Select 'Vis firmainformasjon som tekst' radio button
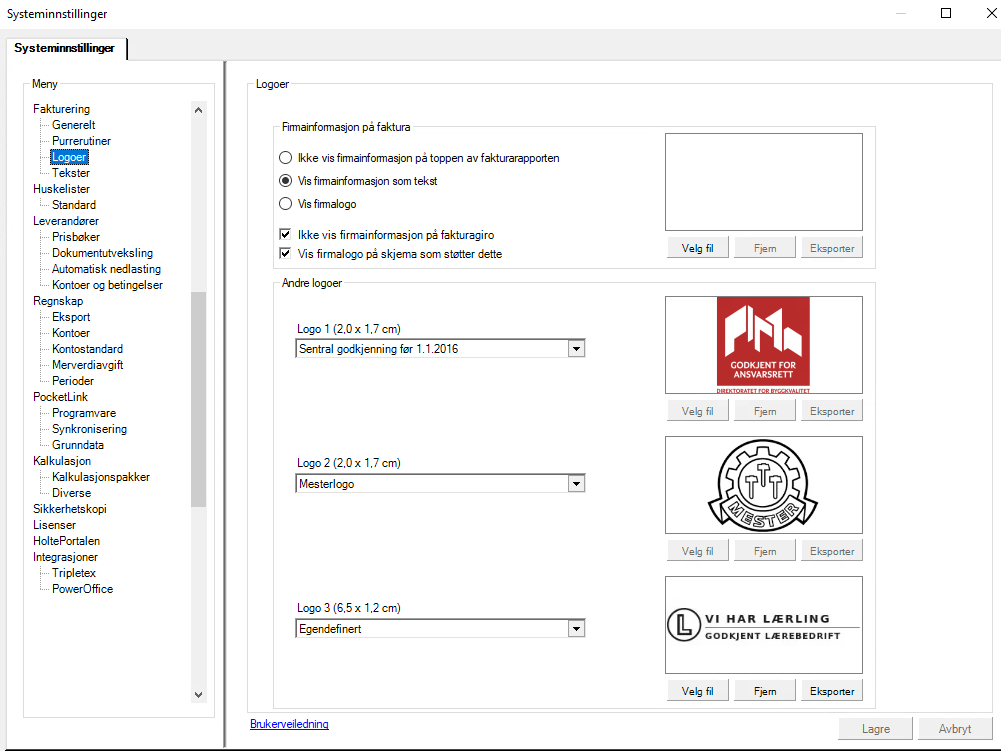 [x=286, y=181]
